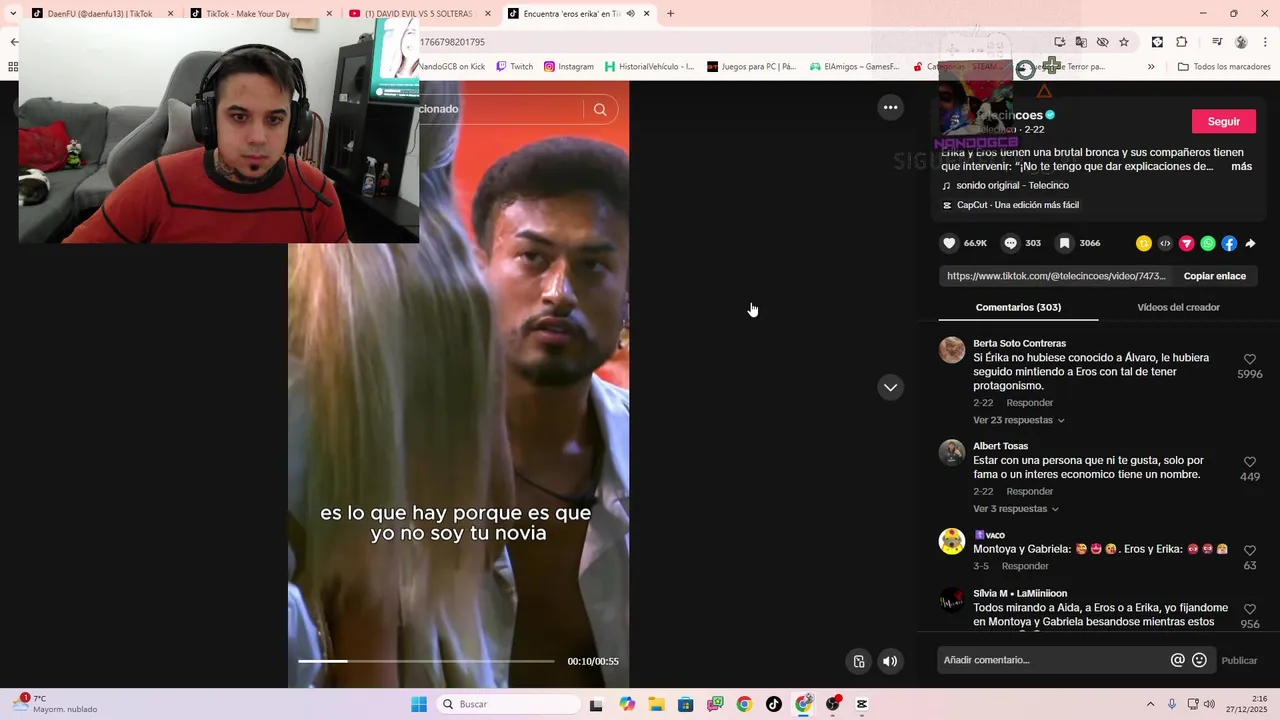Open 'sonido original - Telecinco' sound link
Image resolution: width=1280 pixels, height=720 pixels.
click(1012, 185)
